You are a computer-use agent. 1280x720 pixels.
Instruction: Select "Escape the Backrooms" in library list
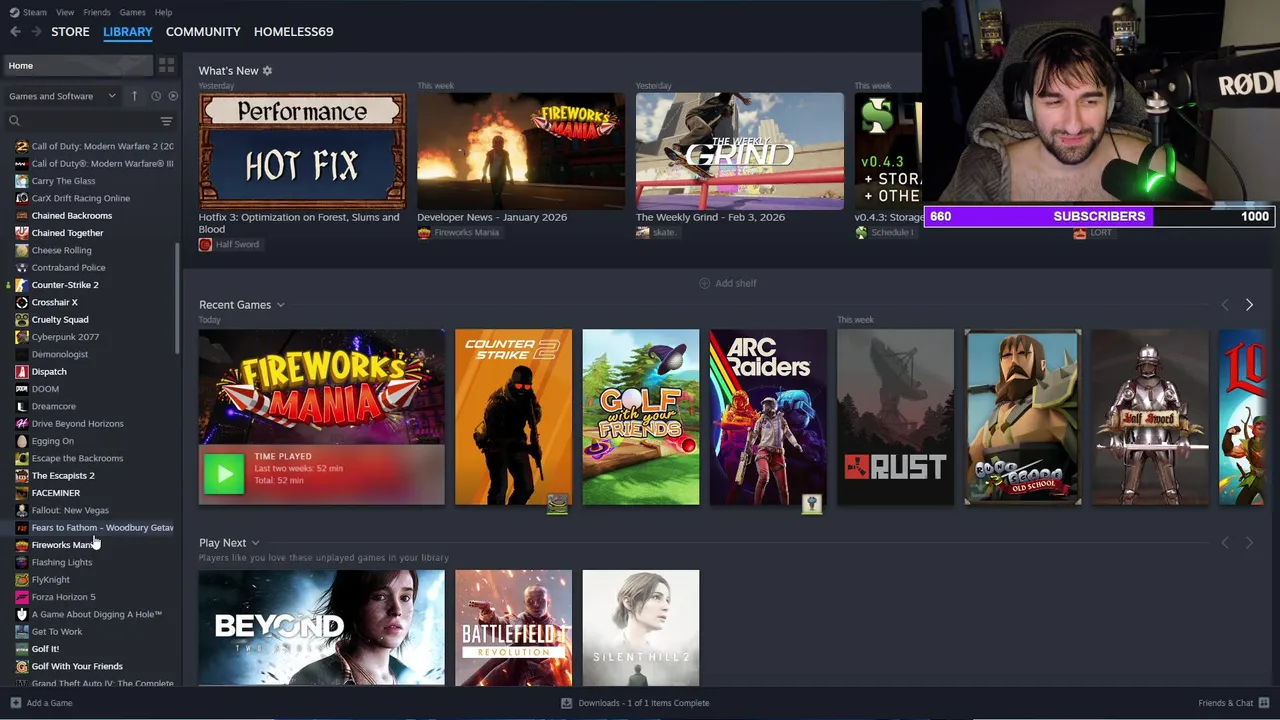(x=77, y=458)
